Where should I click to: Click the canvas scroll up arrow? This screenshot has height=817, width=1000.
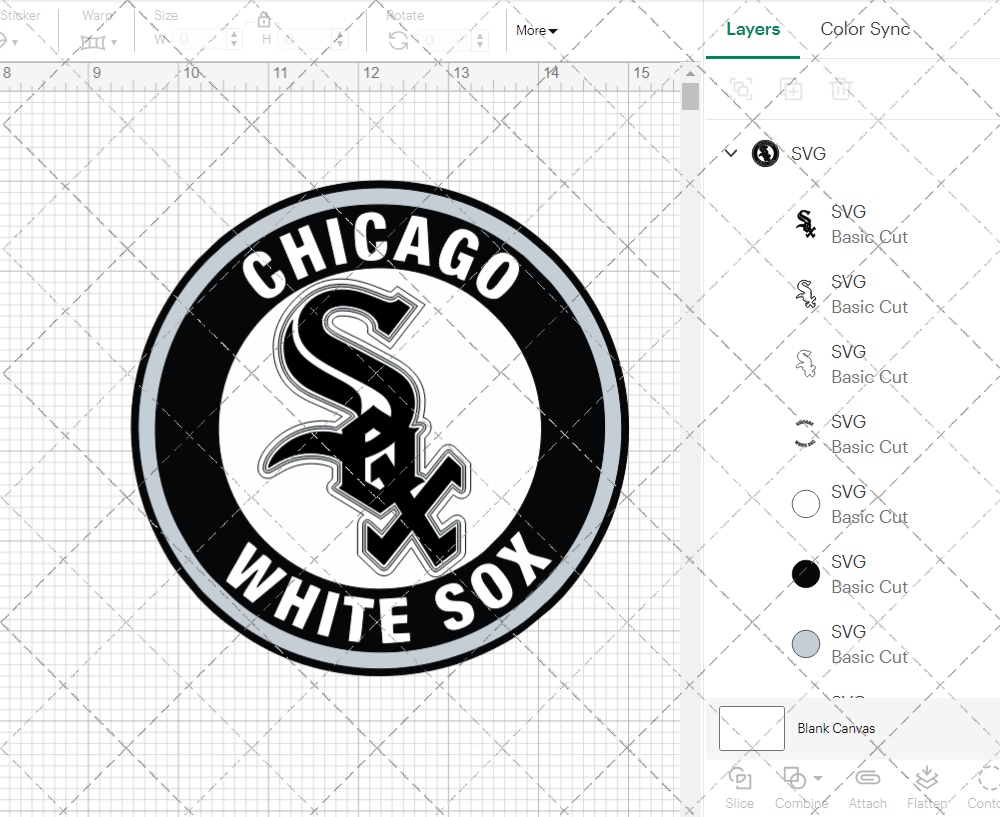point(690,73)
